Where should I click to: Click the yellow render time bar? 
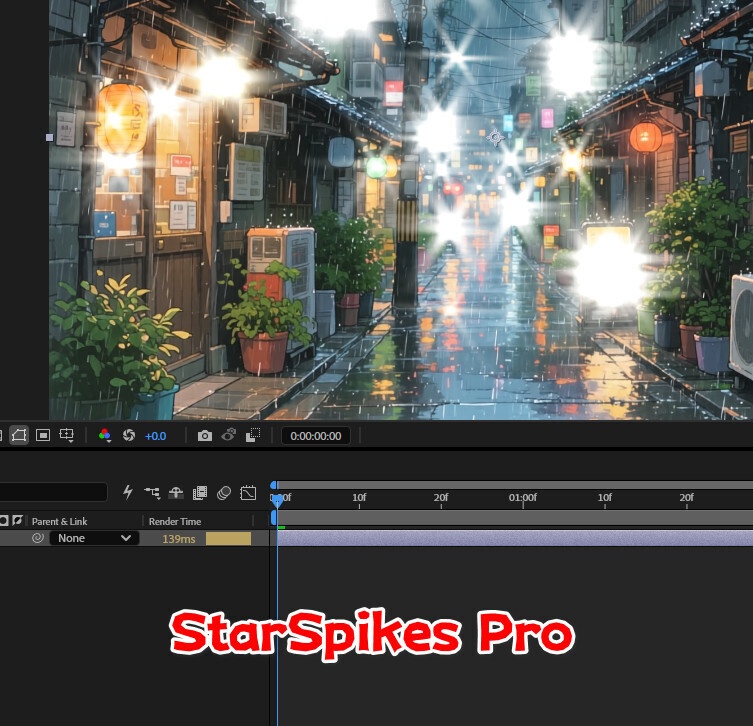click(x=229, y=539)
